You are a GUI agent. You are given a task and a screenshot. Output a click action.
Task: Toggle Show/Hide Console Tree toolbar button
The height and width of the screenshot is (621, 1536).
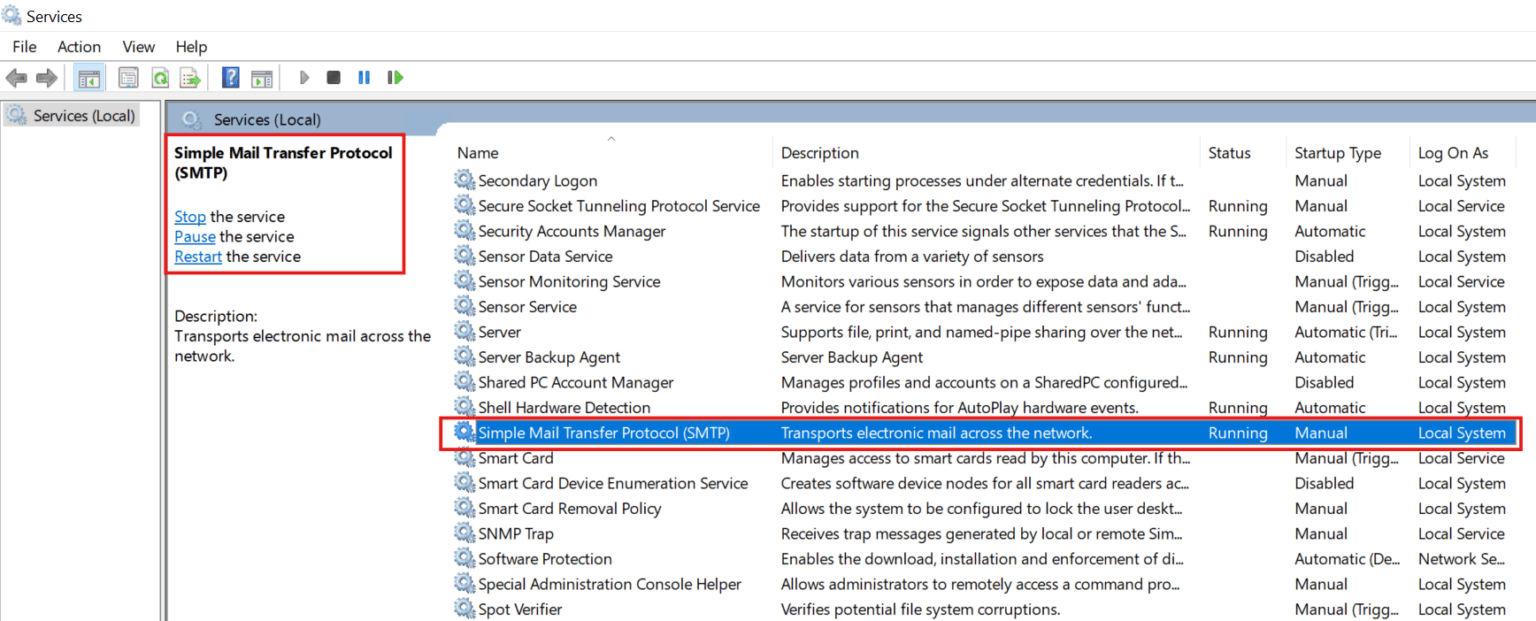(89, 77)
